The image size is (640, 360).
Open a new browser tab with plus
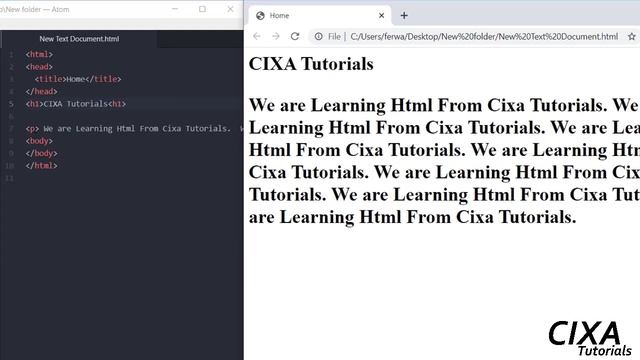(x=404, y=16)
